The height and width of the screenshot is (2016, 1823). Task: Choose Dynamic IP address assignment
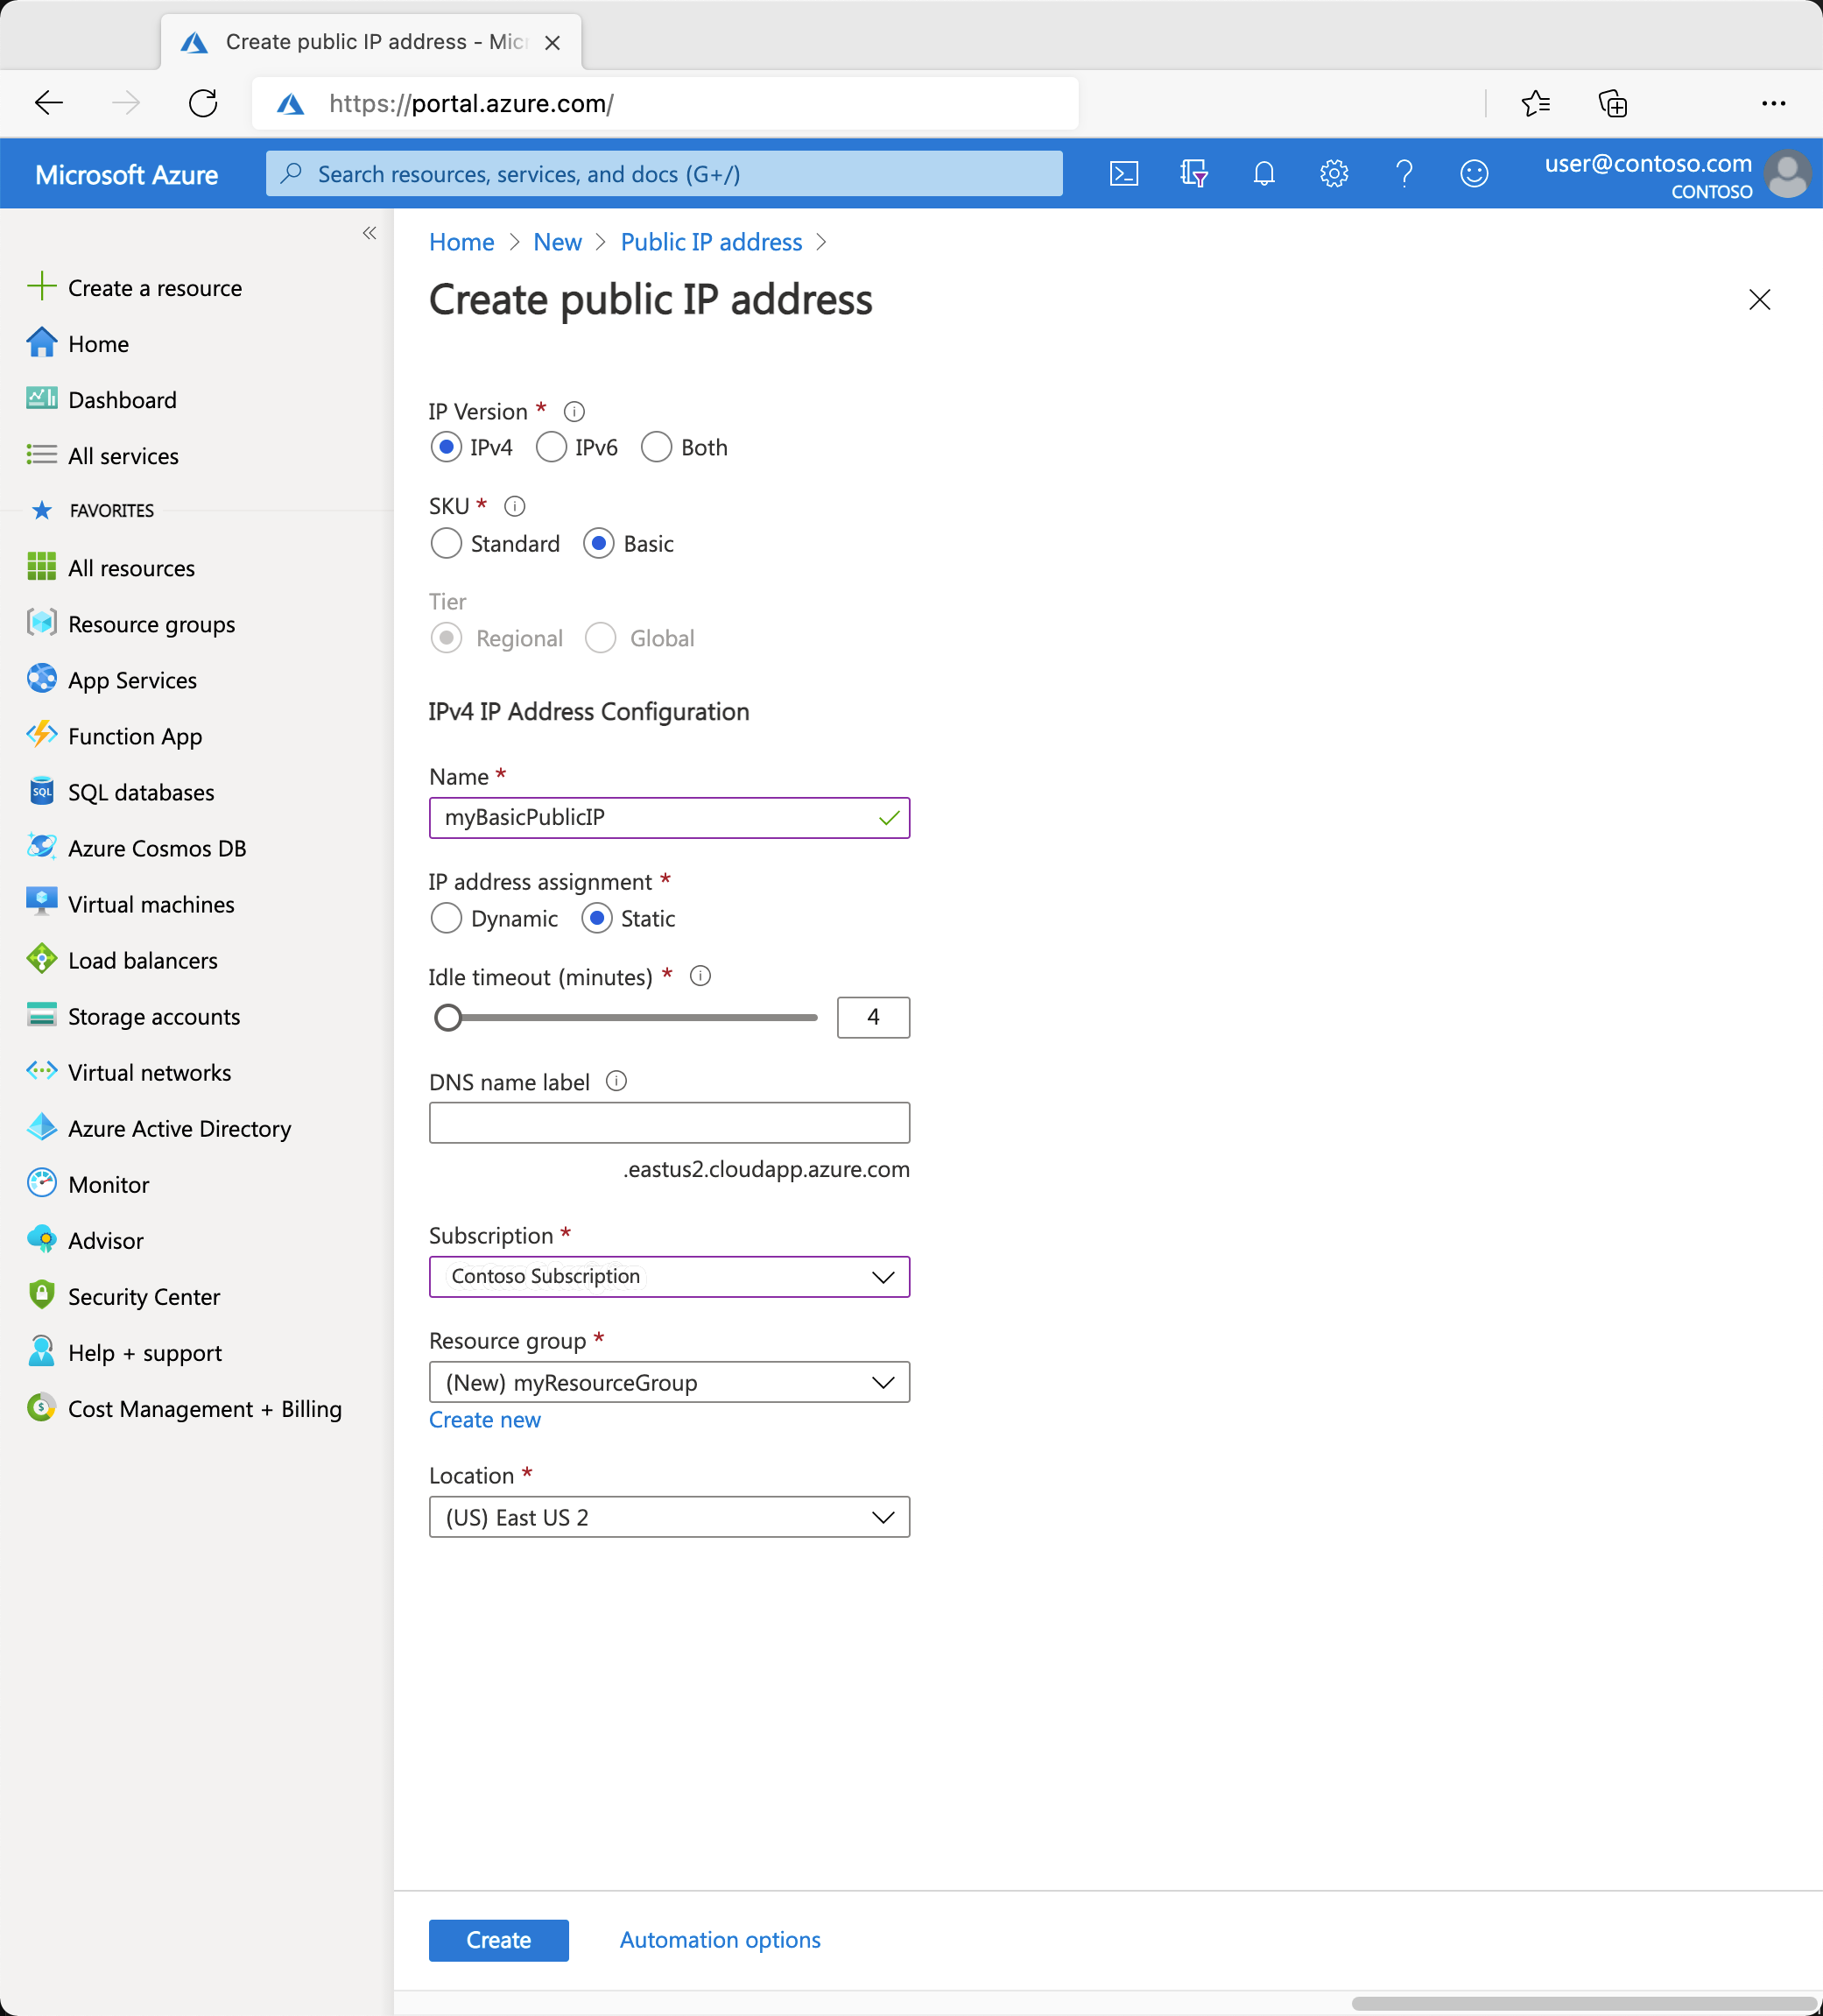click(x=446, y=918)
